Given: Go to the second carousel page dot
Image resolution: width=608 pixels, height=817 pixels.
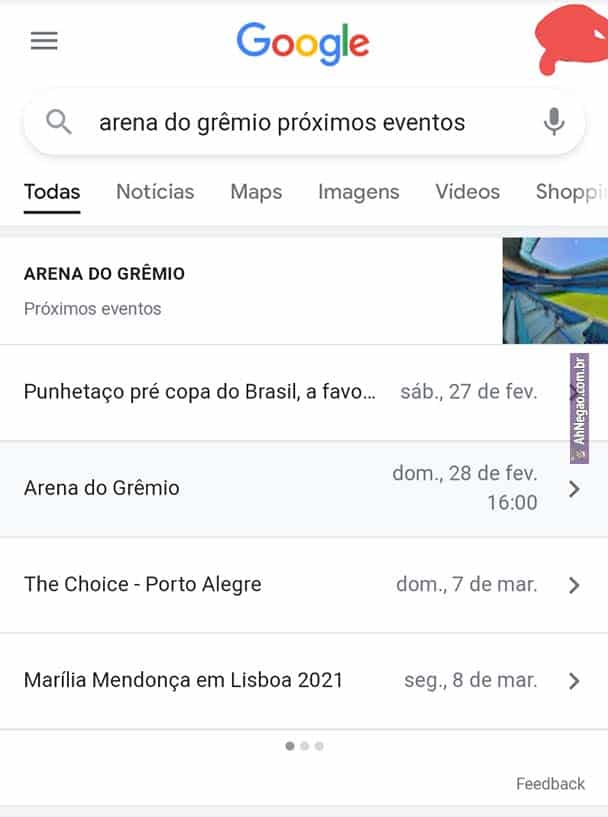Looking at the screenshot, I should coord(304,745).
